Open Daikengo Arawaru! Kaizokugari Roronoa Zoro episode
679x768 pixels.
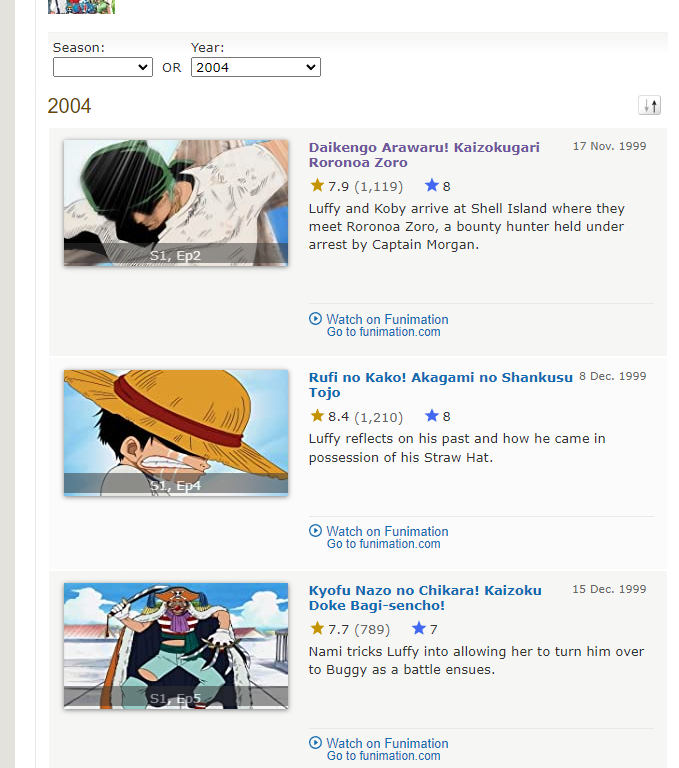pos(423,154)
